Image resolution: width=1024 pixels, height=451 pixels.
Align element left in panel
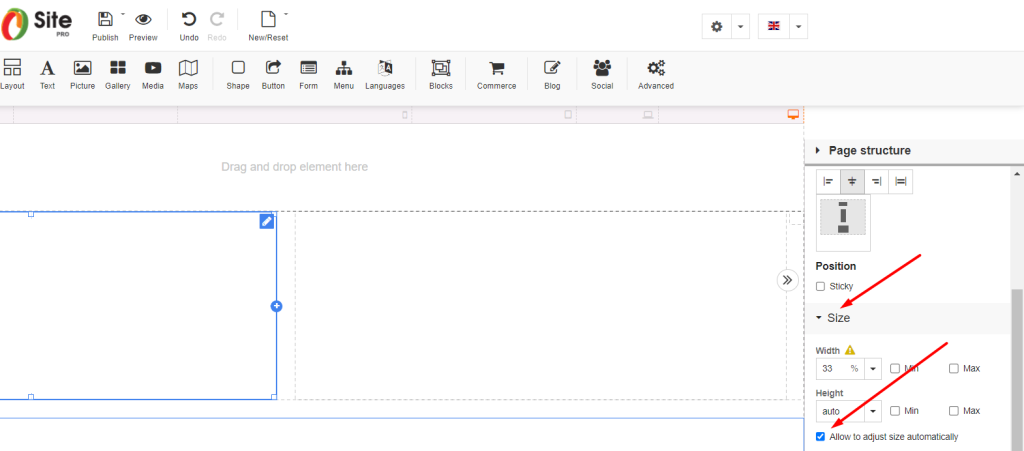tap(828, 181)
